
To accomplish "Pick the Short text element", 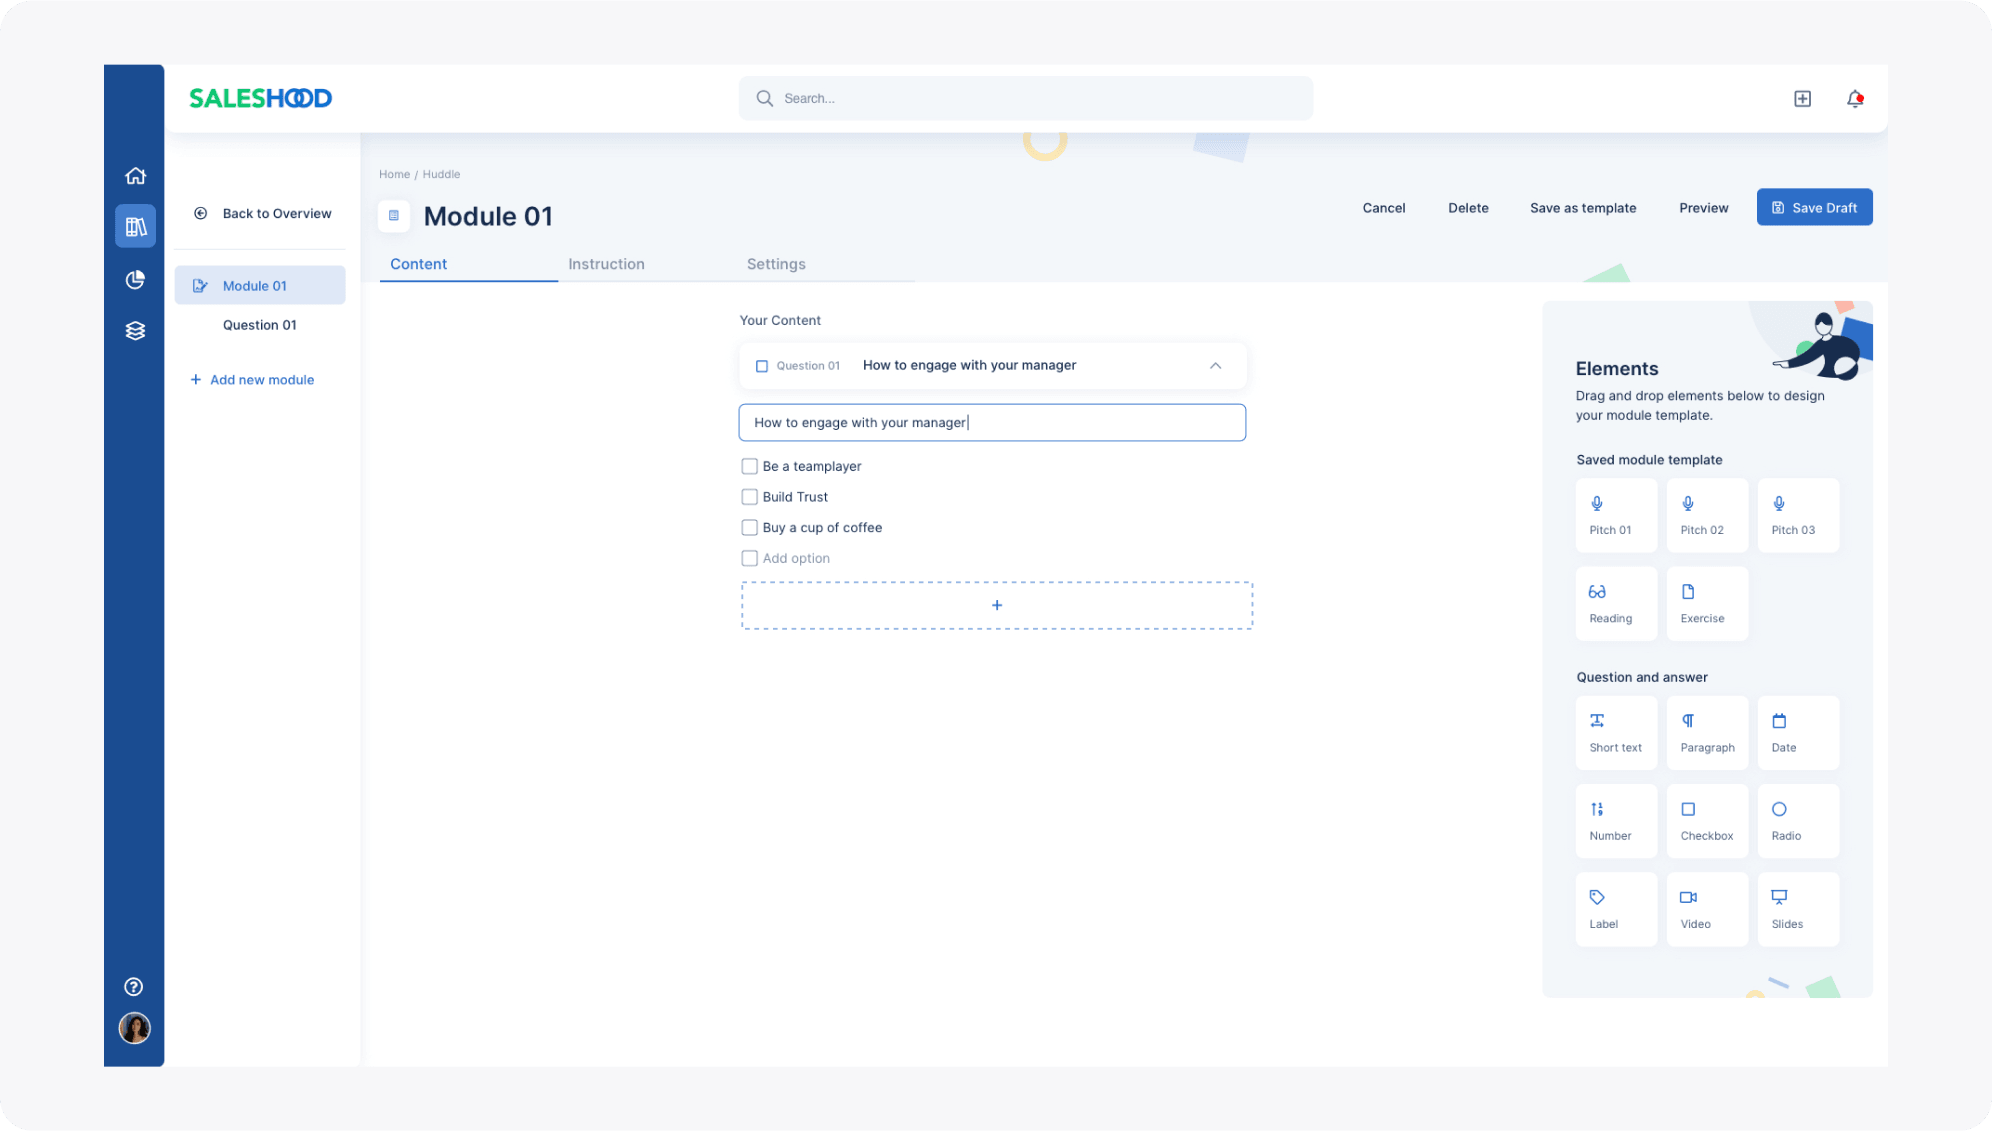I will pos(1616,732).
